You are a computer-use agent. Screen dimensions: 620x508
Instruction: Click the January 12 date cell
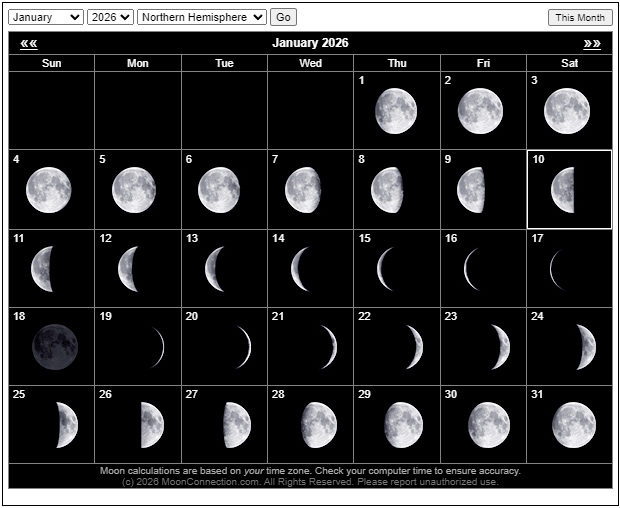[x=138, y=268]
